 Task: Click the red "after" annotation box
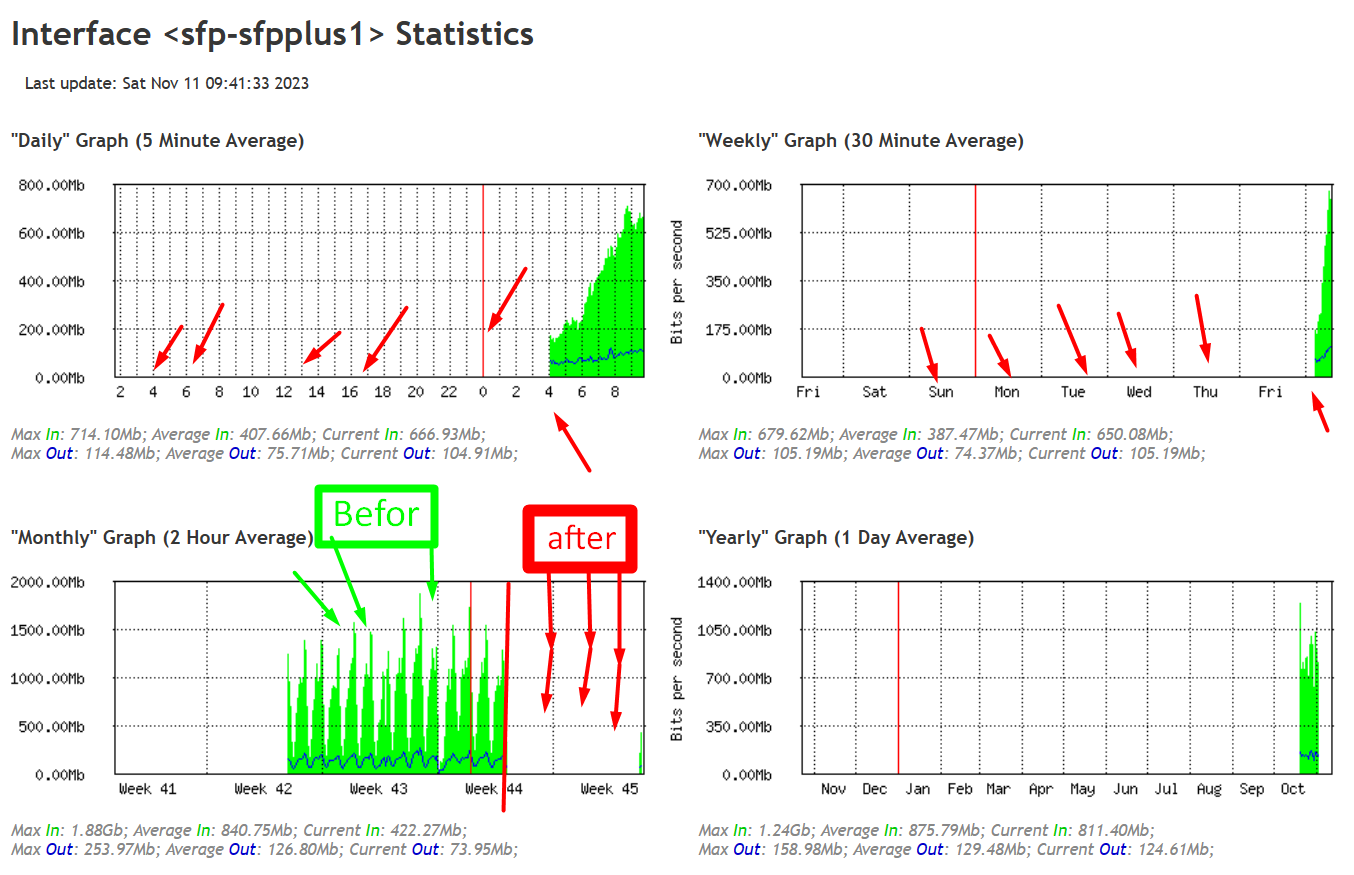[580, 538]
